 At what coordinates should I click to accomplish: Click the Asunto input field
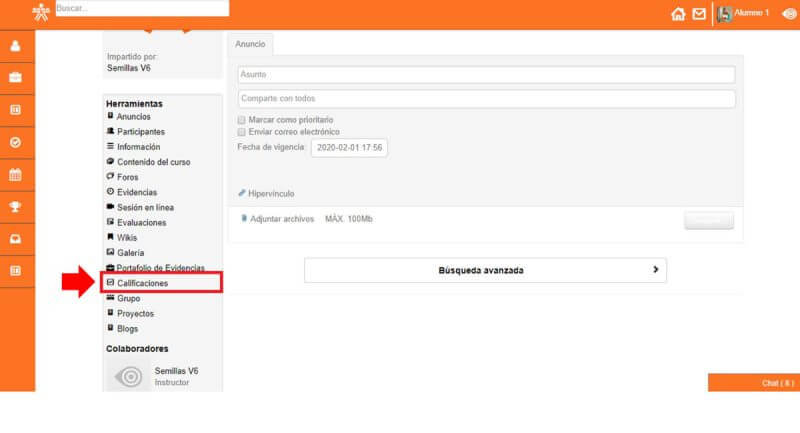pyautogui.click(x=486, y=75)
